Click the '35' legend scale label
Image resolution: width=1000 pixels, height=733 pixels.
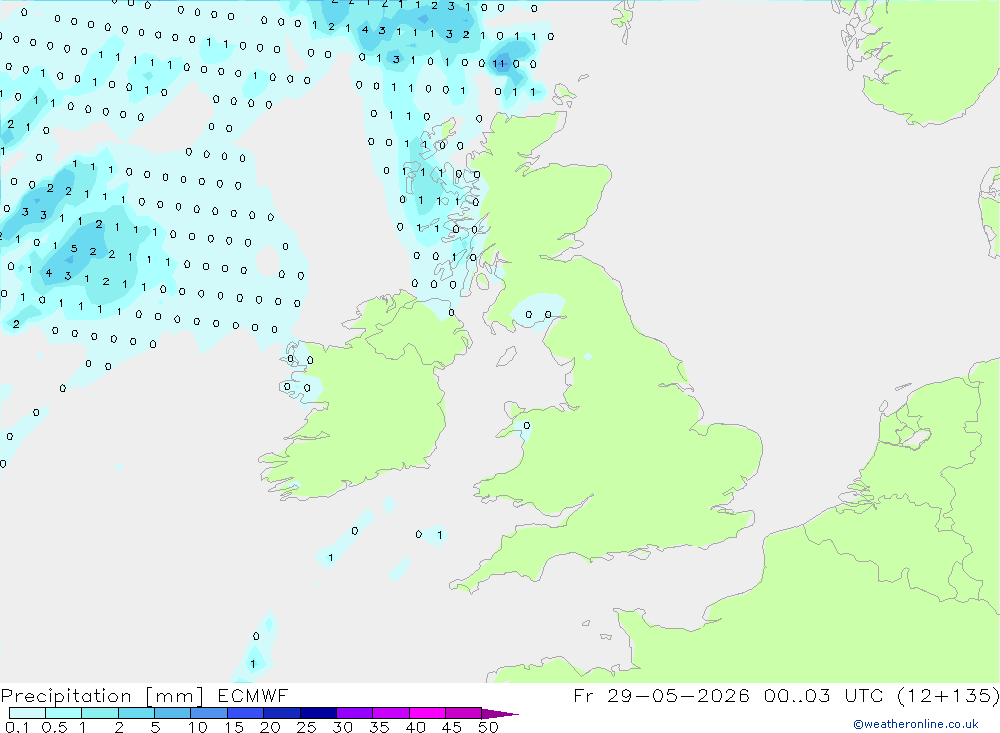coord(379,727)
